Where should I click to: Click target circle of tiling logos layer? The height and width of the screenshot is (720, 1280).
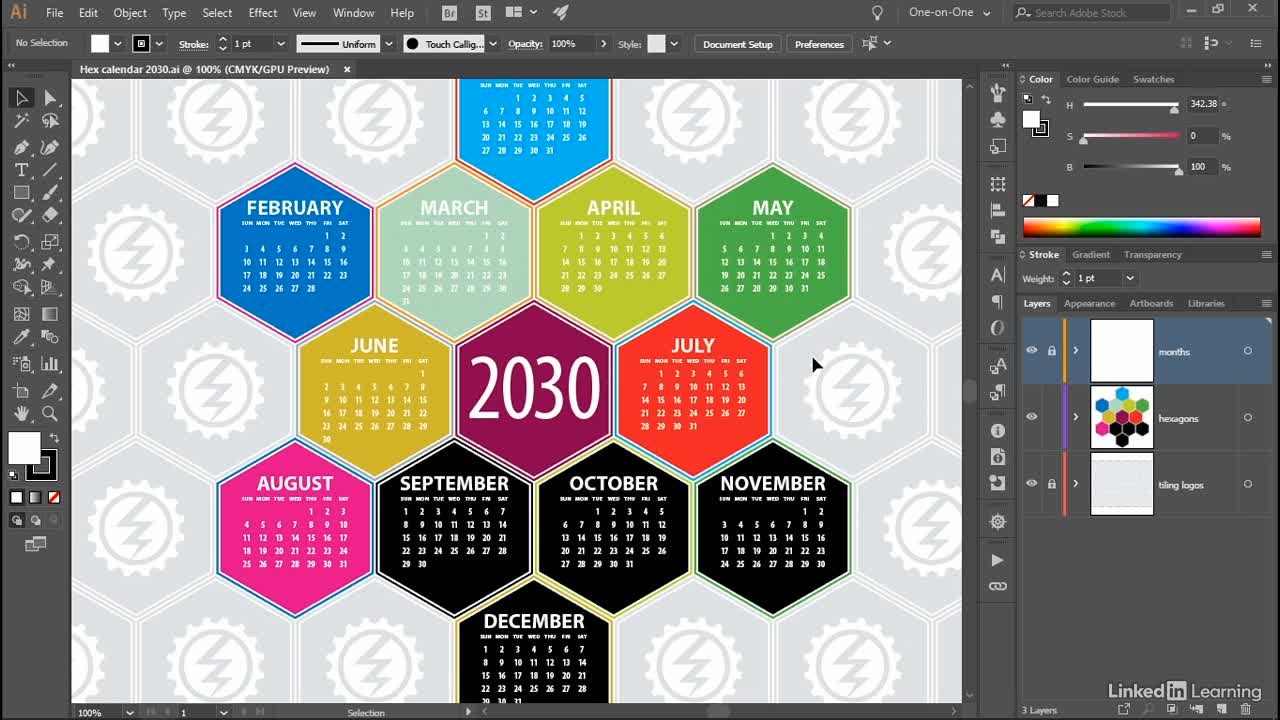pos(1247,484)
